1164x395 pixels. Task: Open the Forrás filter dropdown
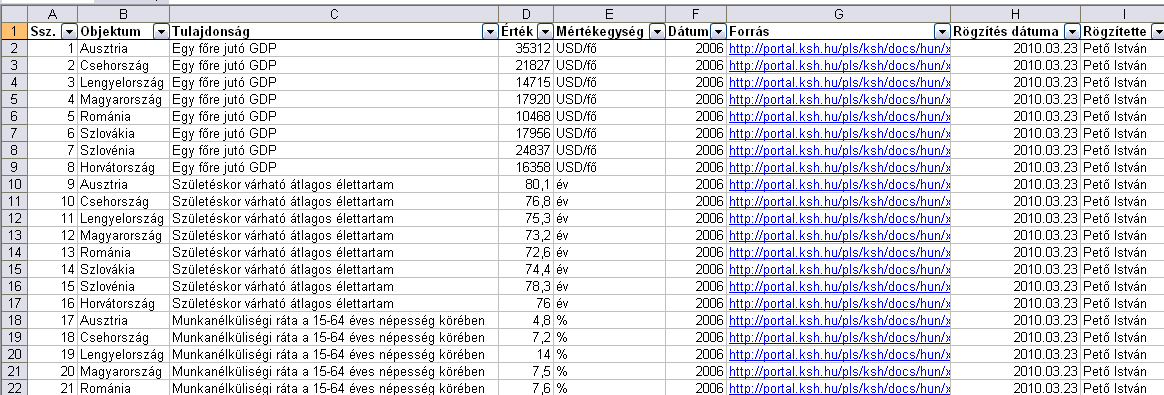(942, 31)
